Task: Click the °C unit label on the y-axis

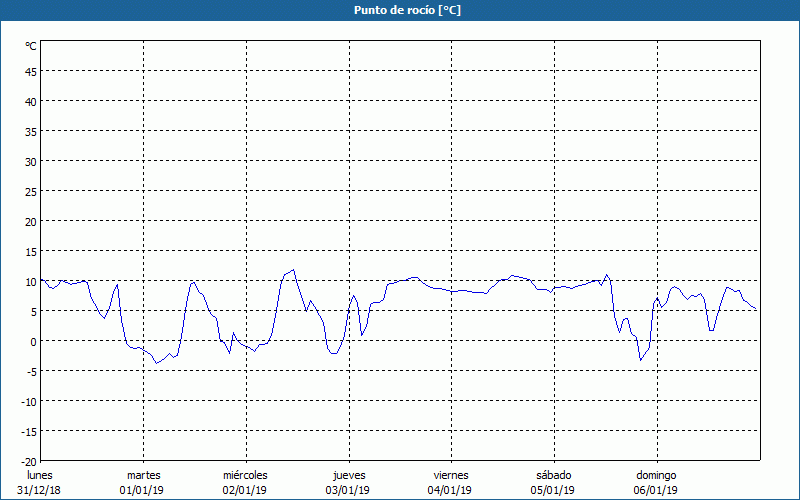Action: pos(31,46)
